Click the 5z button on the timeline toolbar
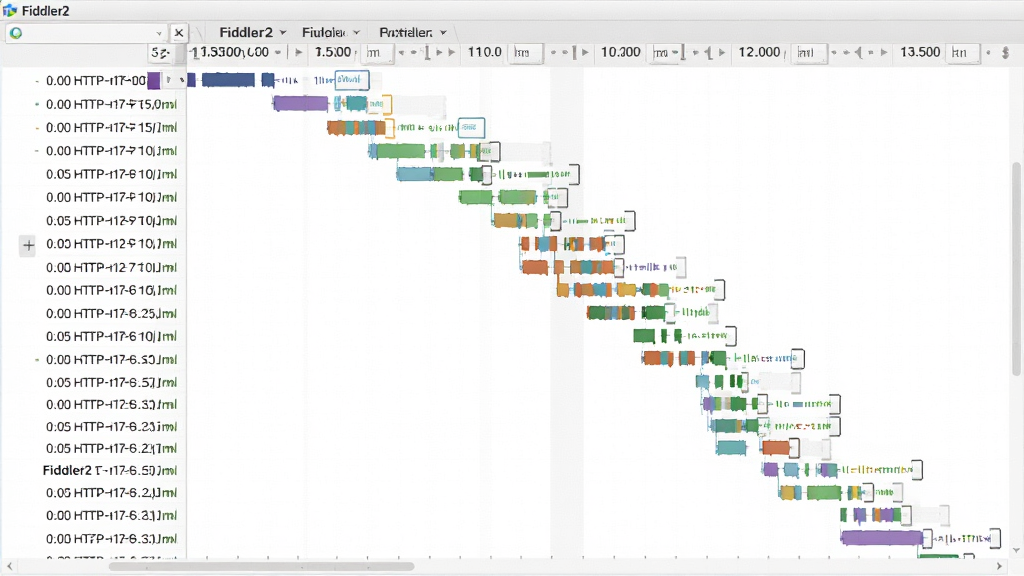The image size is (1024, 576). [161, 53]
